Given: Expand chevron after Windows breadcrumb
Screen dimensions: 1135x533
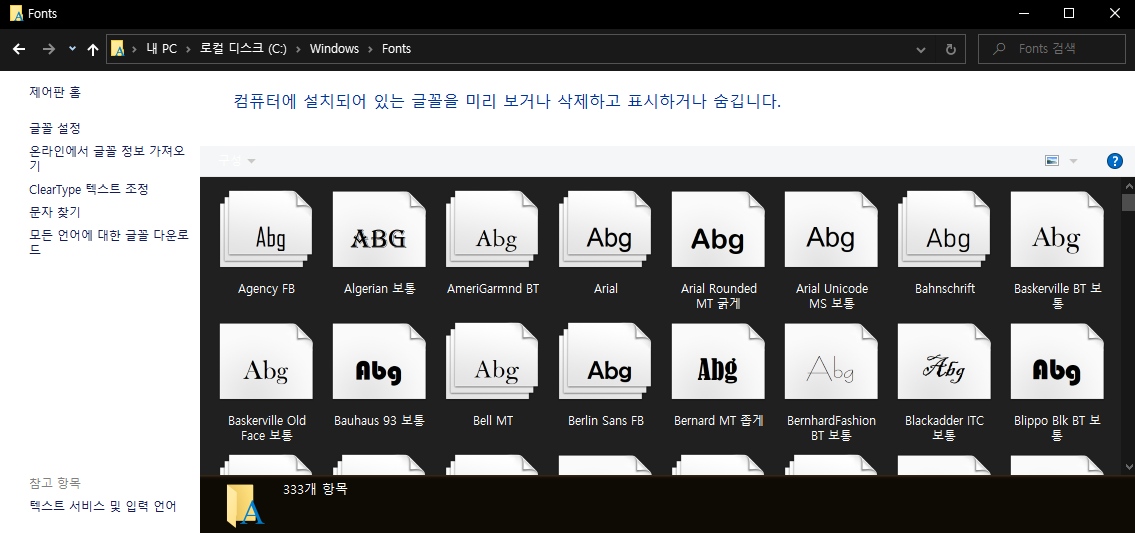Looking at the screenshot, I should coord(370,49).
